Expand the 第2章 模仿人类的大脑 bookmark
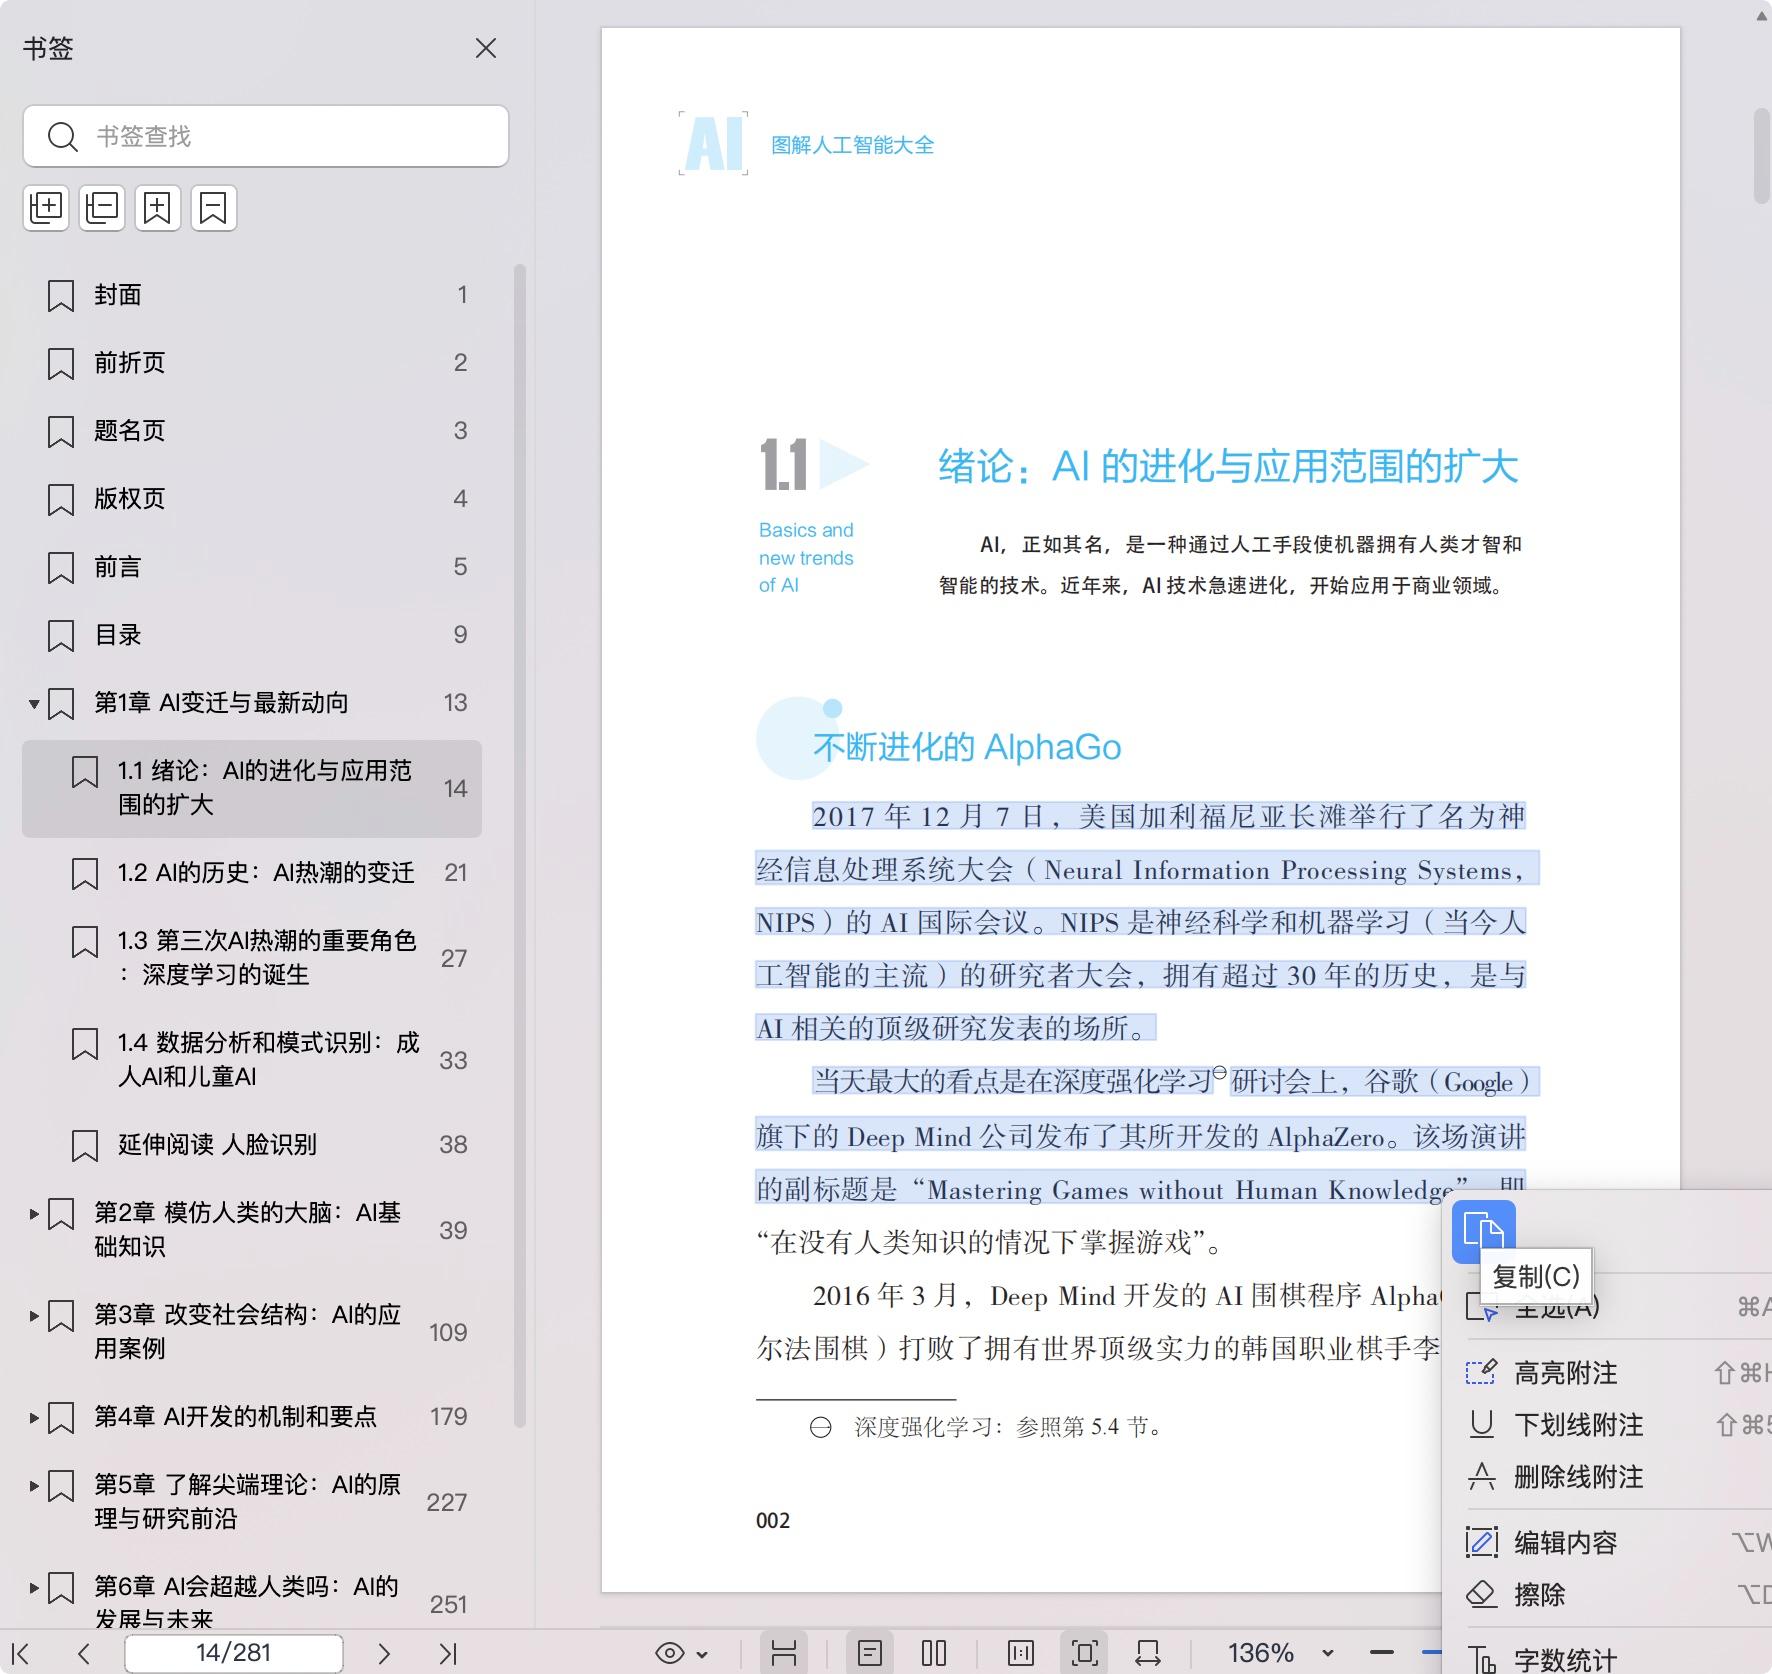This screenshot has width=1772, height=1674. (x=34, y=1214)
